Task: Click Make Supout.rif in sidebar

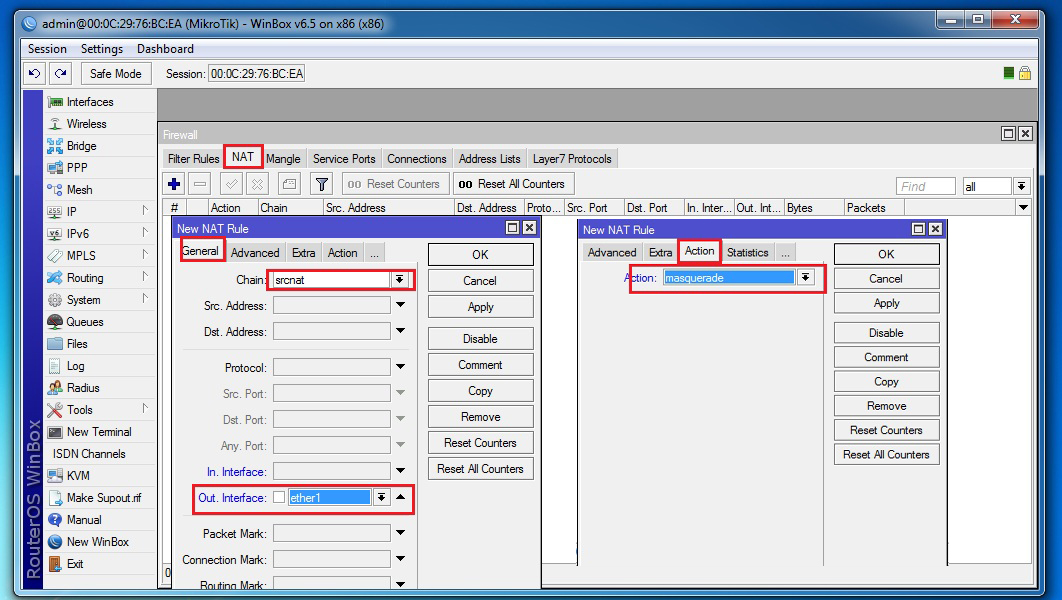Action: (104, 498)
